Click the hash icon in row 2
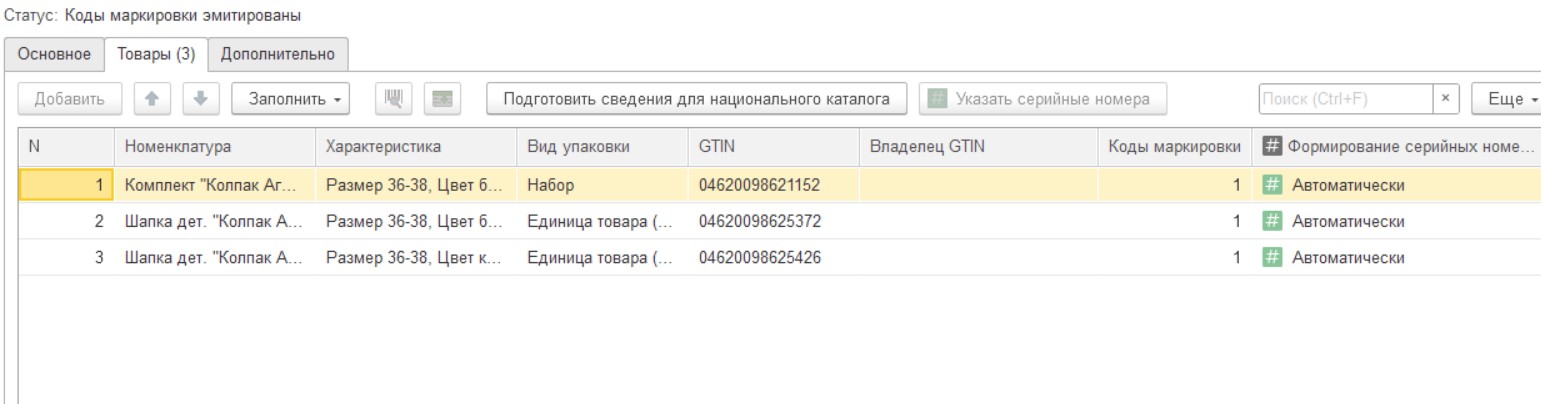Viewport: 1541px width, 404px height. pyautogui.click(x=1272, y=221)
